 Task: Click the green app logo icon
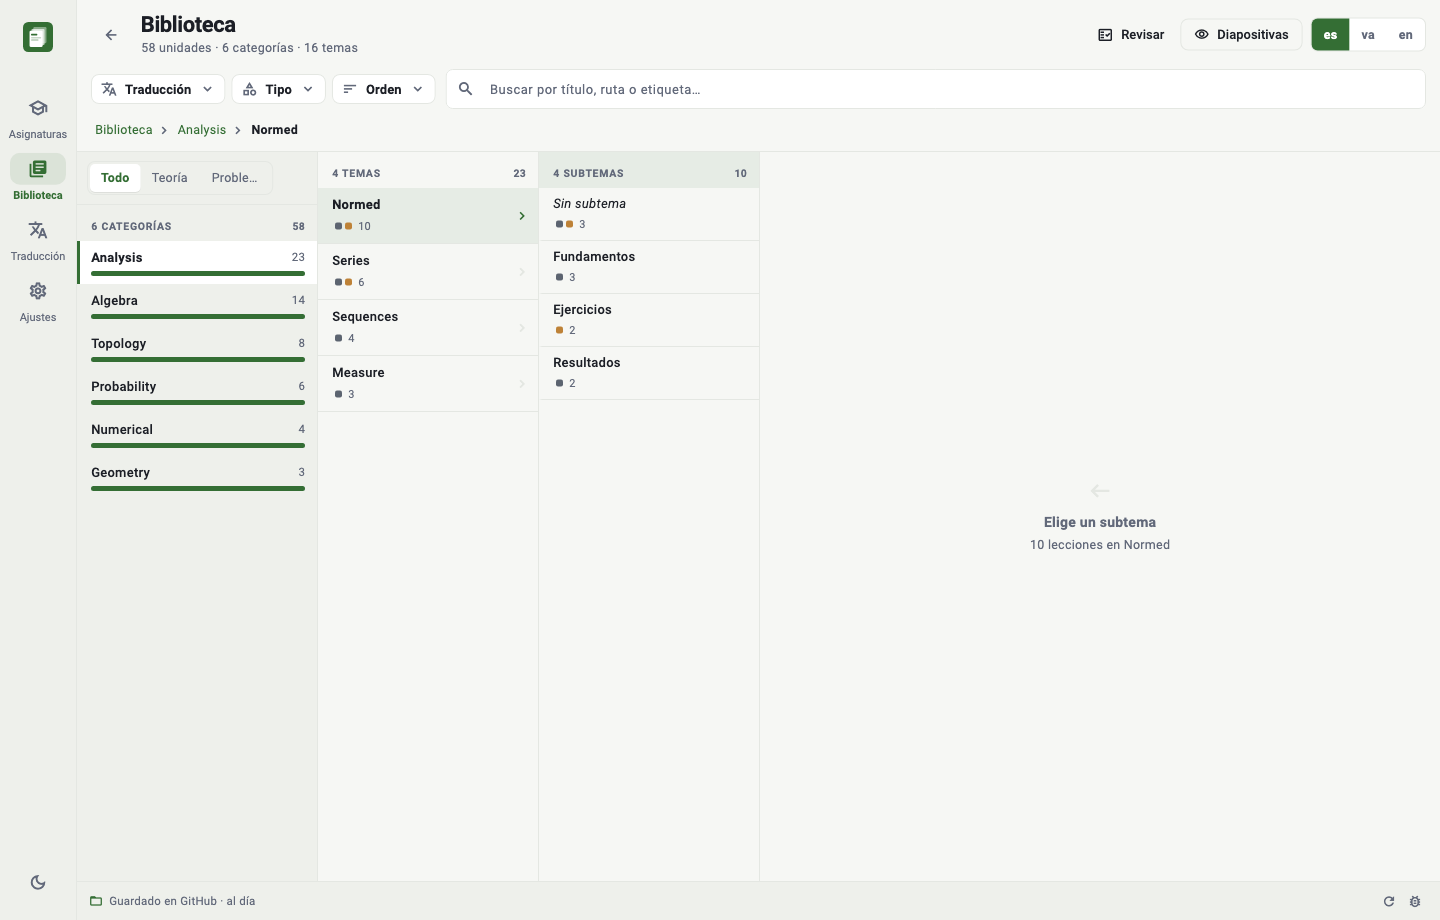click(38, 37)
